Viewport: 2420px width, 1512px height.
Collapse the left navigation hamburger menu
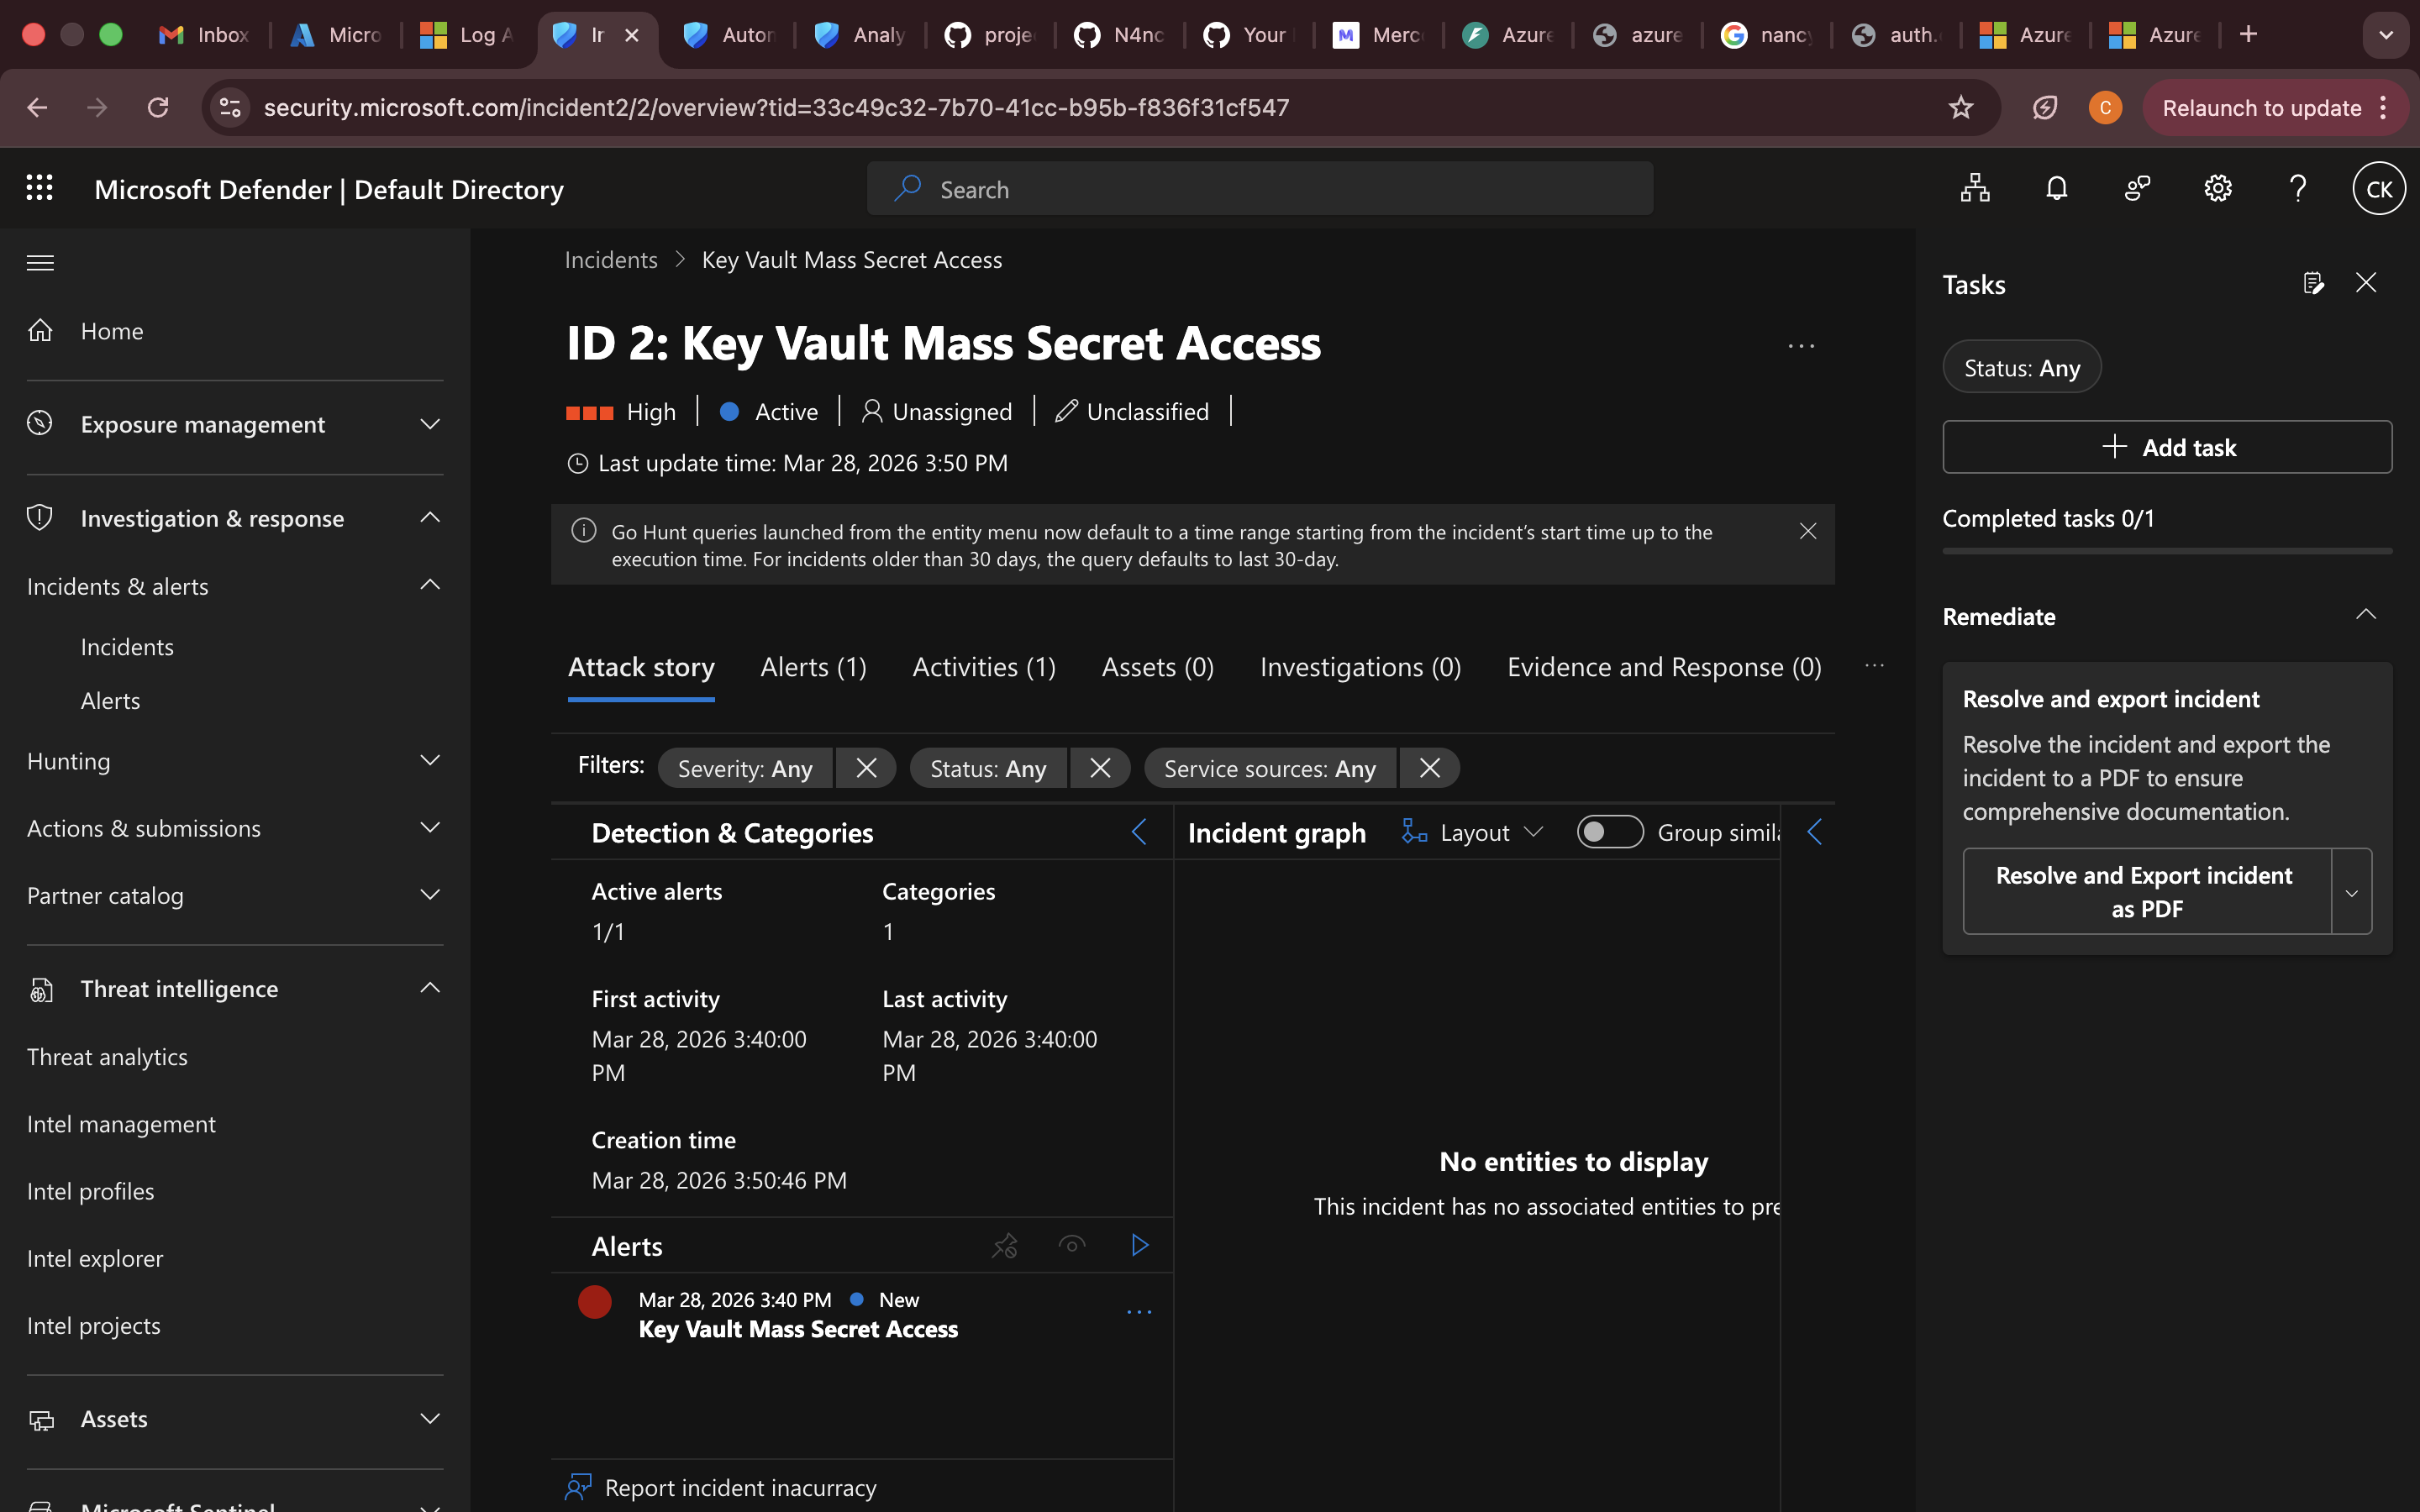tap(40, 263)
